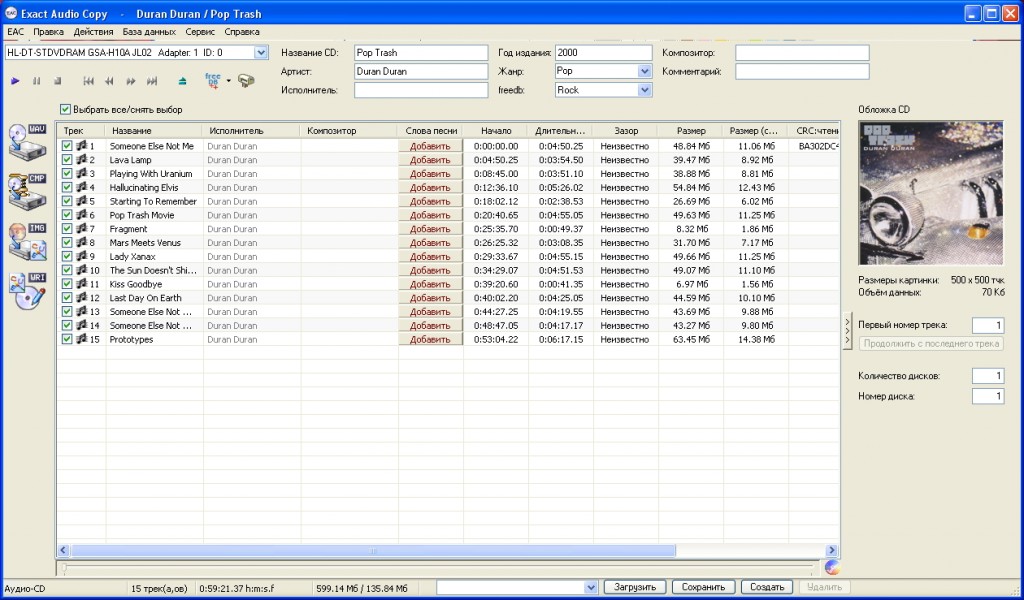Click the round disc icon near the bottom slider
Screen dimensions: 1024x600
tap(831, 567)
